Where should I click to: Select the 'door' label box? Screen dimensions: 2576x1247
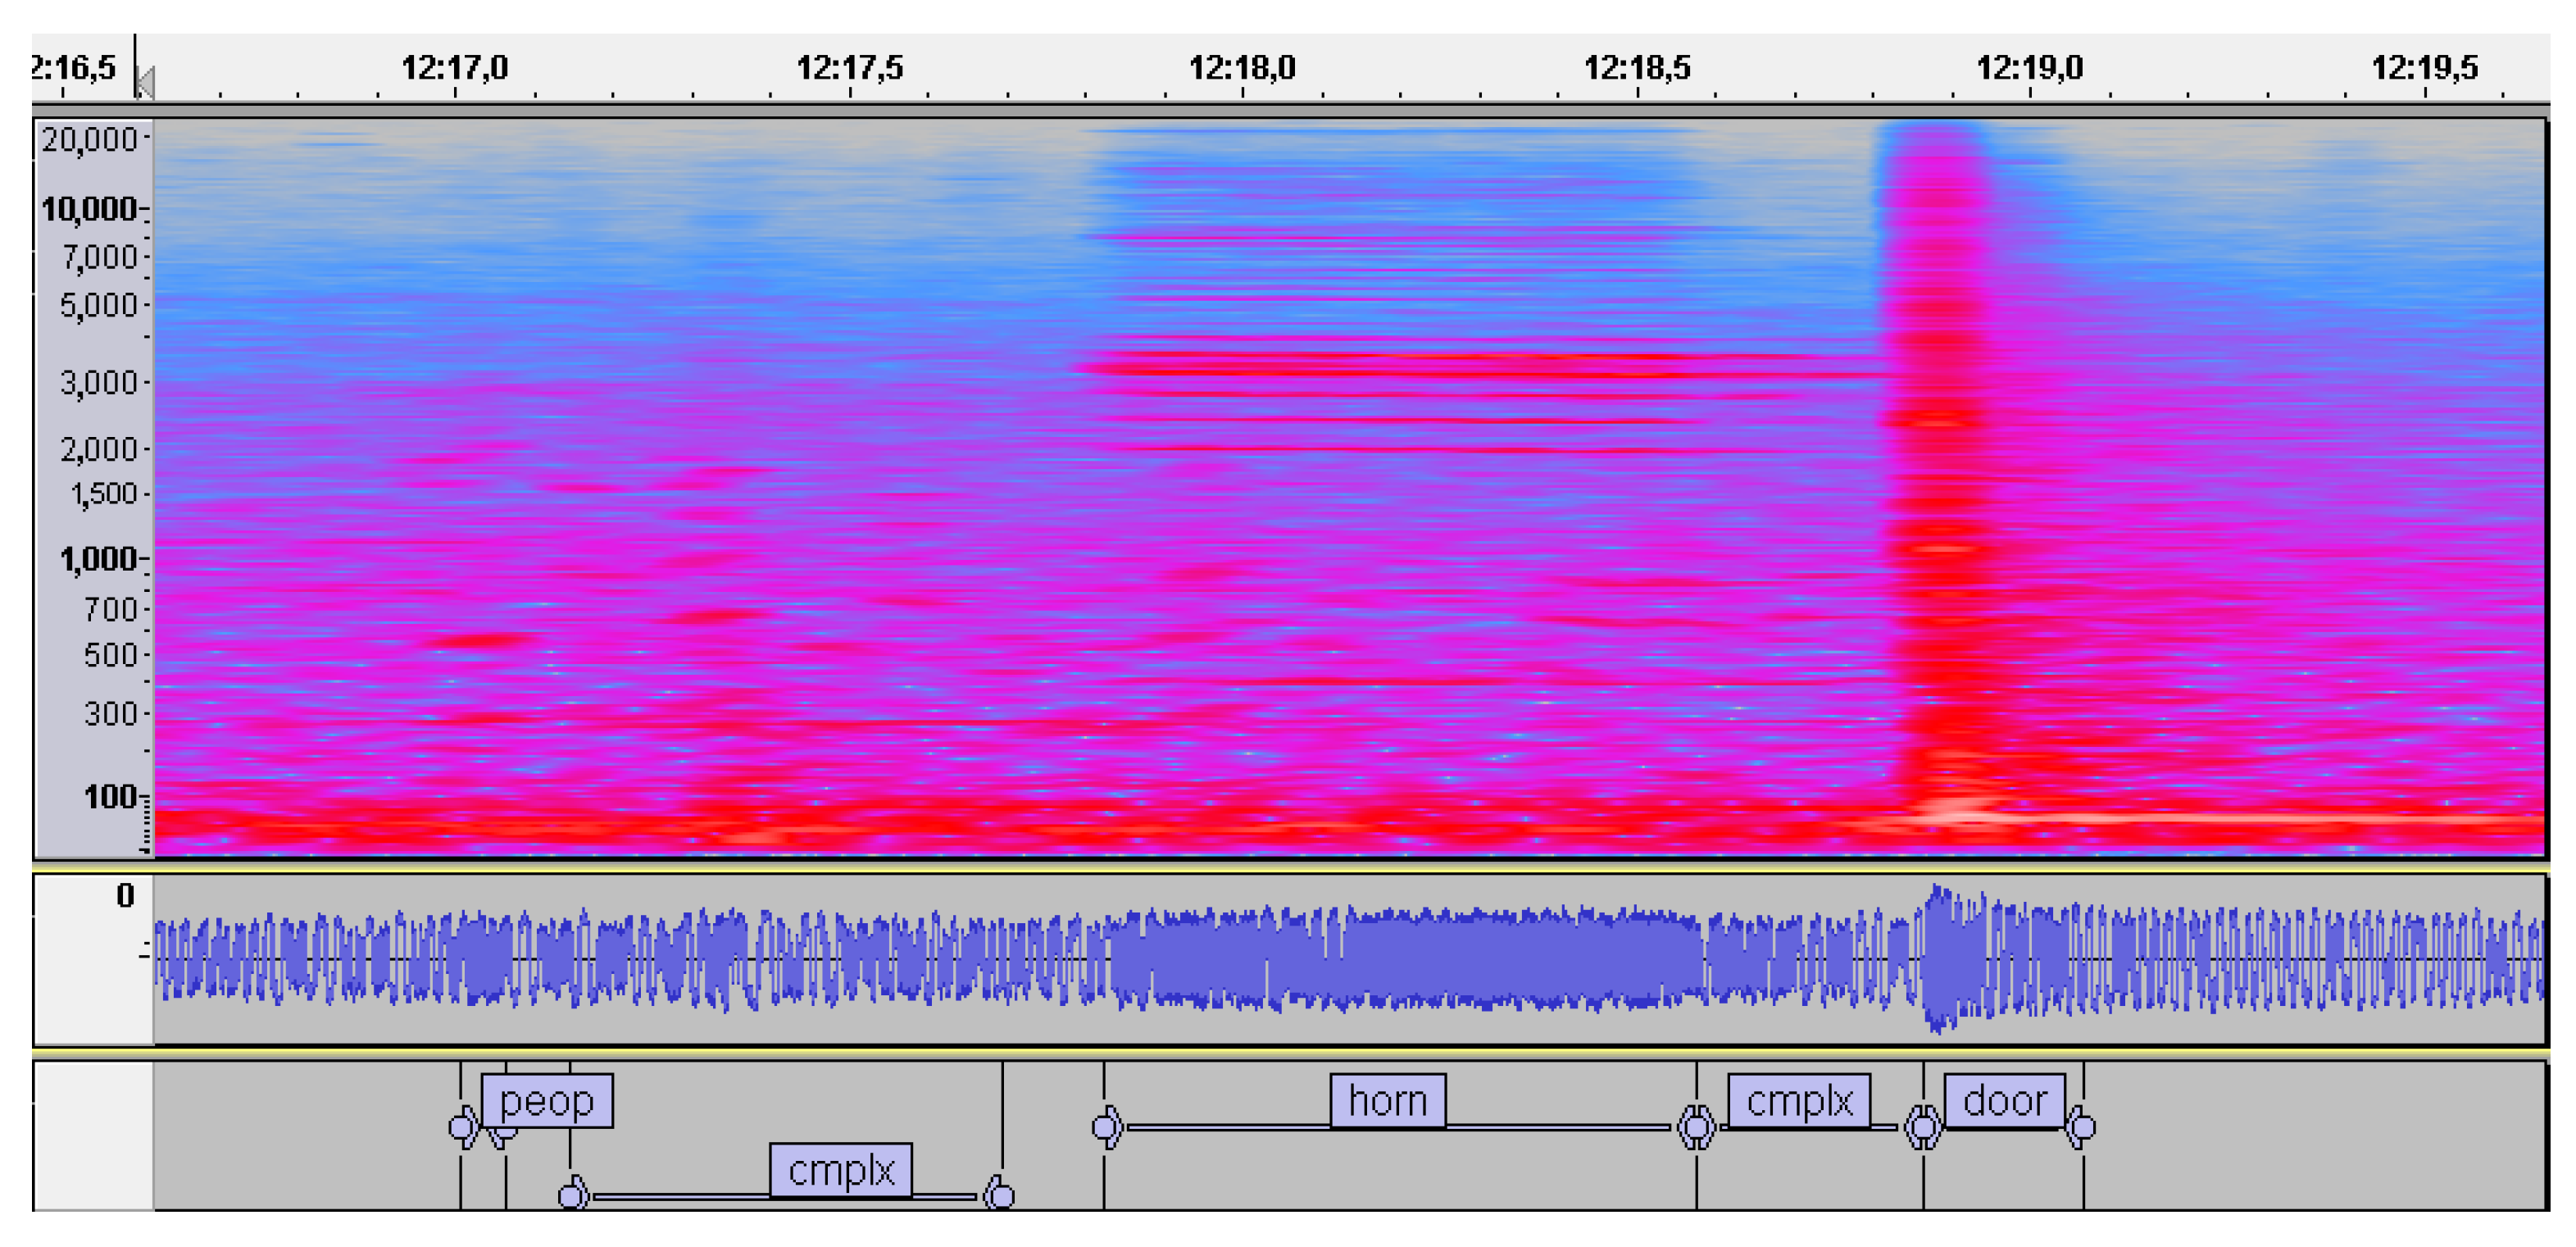(2003, 1100)
